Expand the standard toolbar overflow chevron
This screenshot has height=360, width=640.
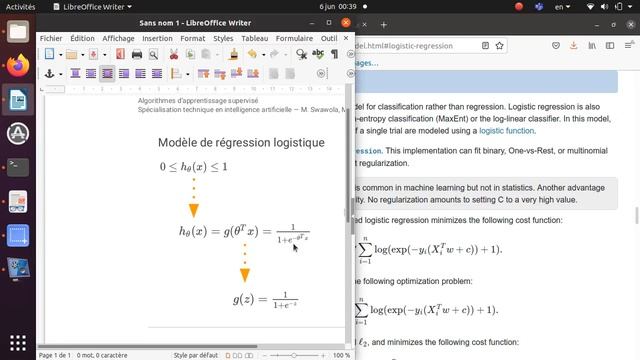point(350,54)
